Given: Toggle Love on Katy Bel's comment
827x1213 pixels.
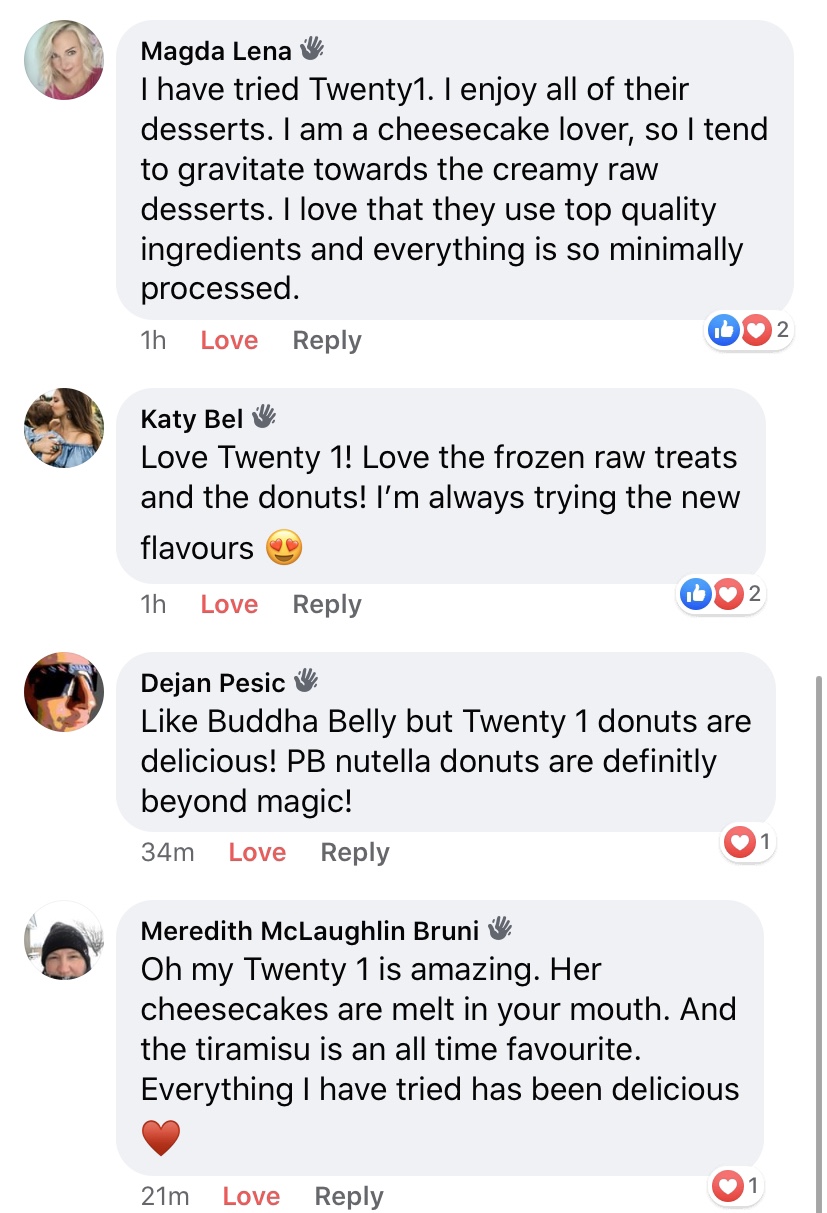Looking at the screenshot, I should click(x=229, y=604).
